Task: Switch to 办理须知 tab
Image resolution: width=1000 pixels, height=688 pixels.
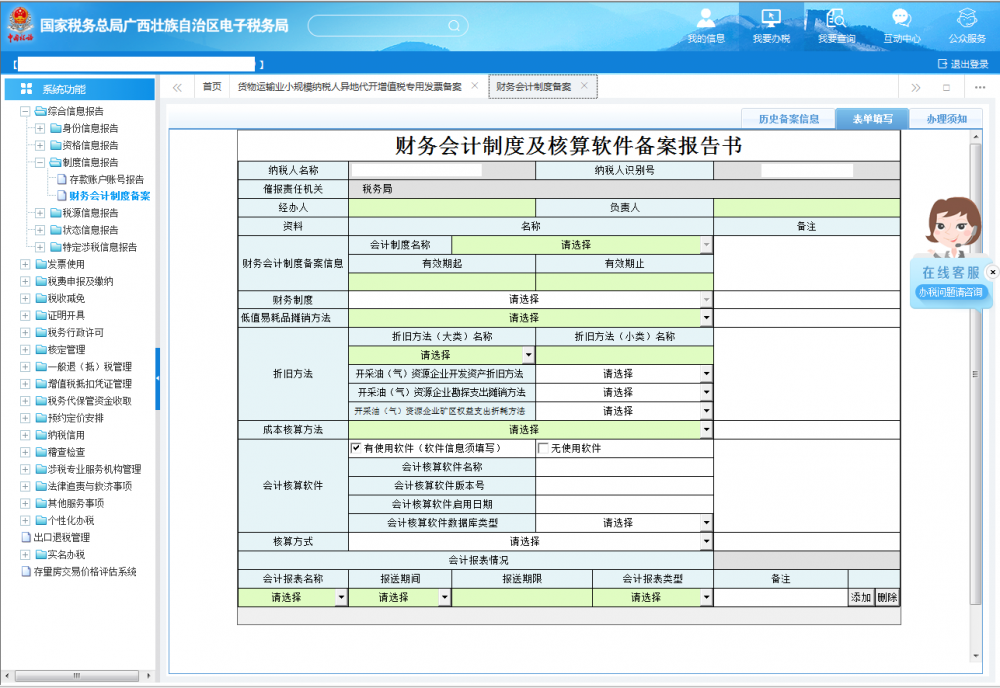Action: (945, 119)
